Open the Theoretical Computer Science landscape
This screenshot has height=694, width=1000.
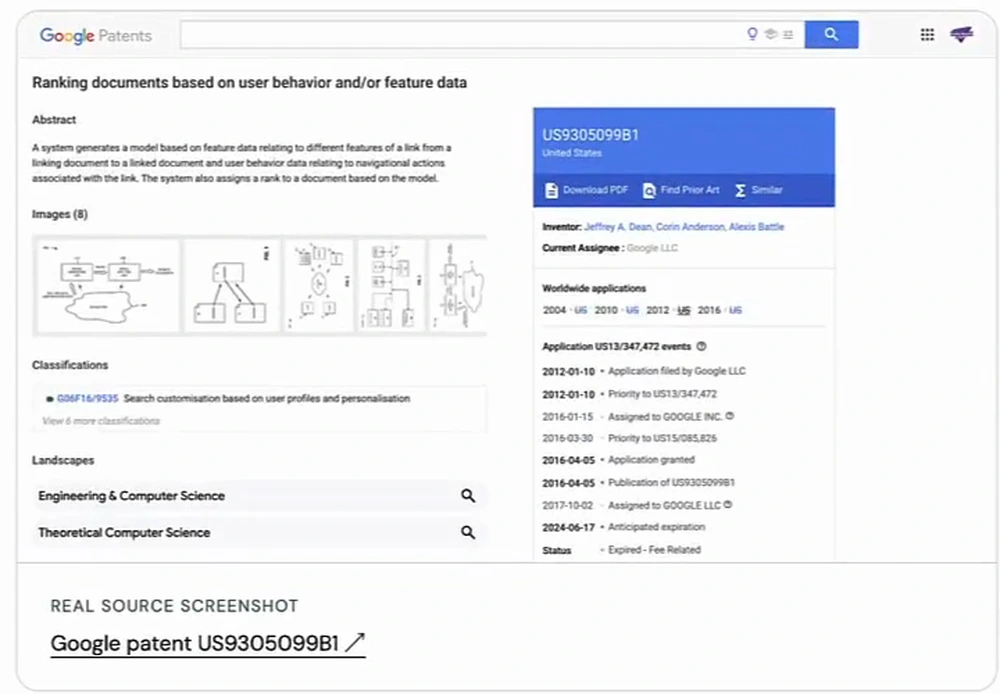click(258, 532)
